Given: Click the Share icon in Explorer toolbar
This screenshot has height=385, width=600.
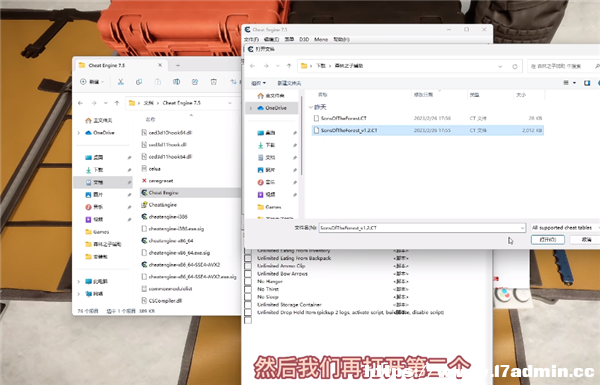Looking at the screenshot, I should [195, 82].
